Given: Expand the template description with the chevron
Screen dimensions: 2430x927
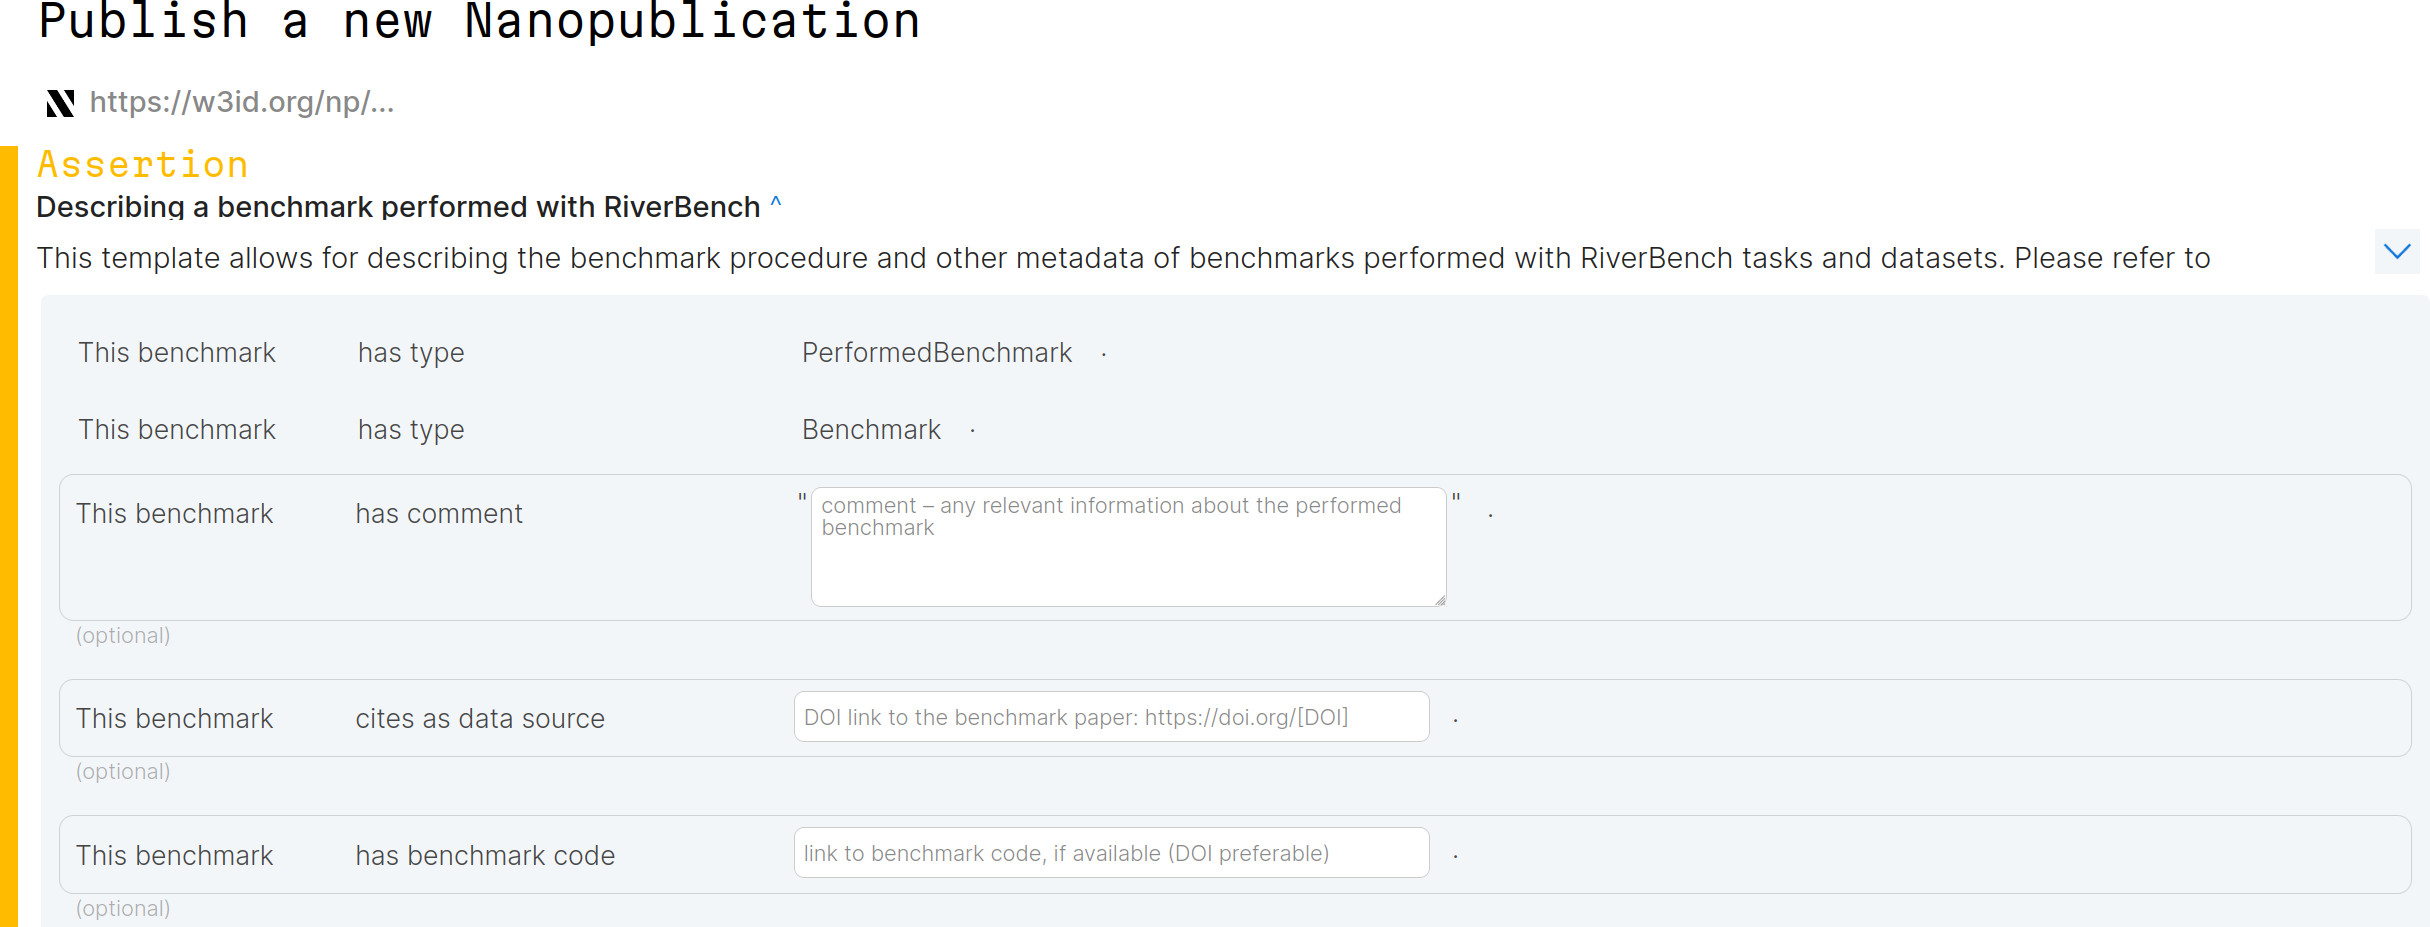Looking at the screenshot, I should click(2396, 251).
